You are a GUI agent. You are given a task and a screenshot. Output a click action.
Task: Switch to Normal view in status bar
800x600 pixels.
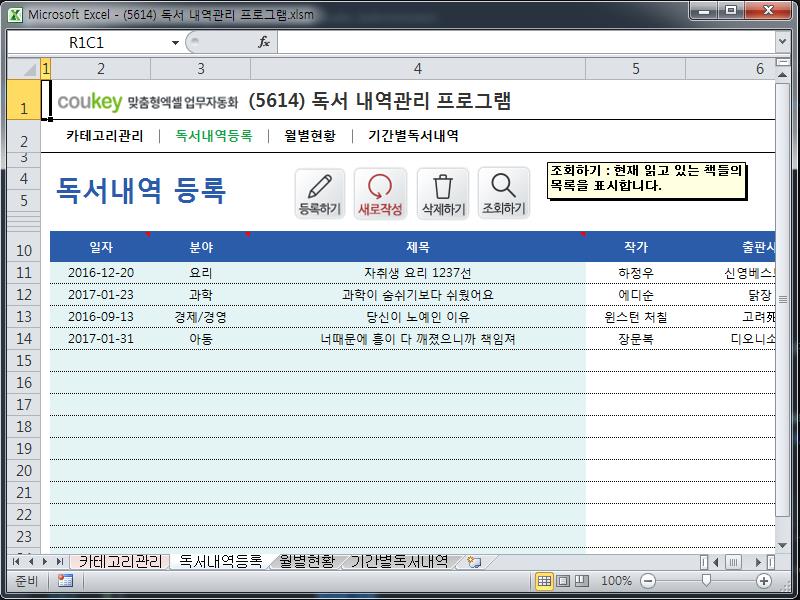click(544, 581)
